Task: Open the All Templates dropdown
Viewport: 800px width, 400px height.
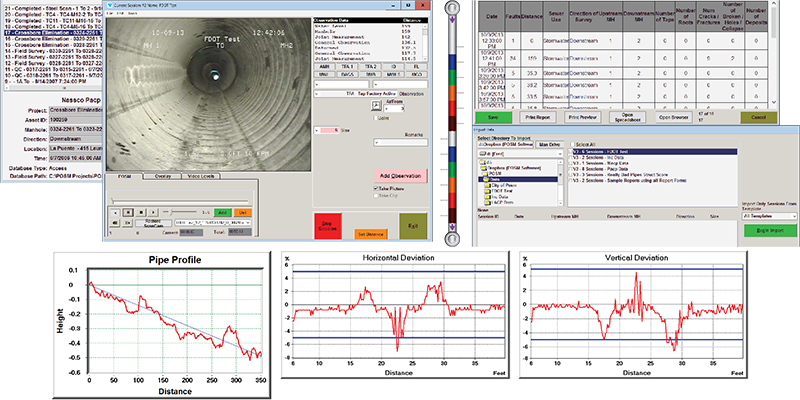Action: (769, 217)
